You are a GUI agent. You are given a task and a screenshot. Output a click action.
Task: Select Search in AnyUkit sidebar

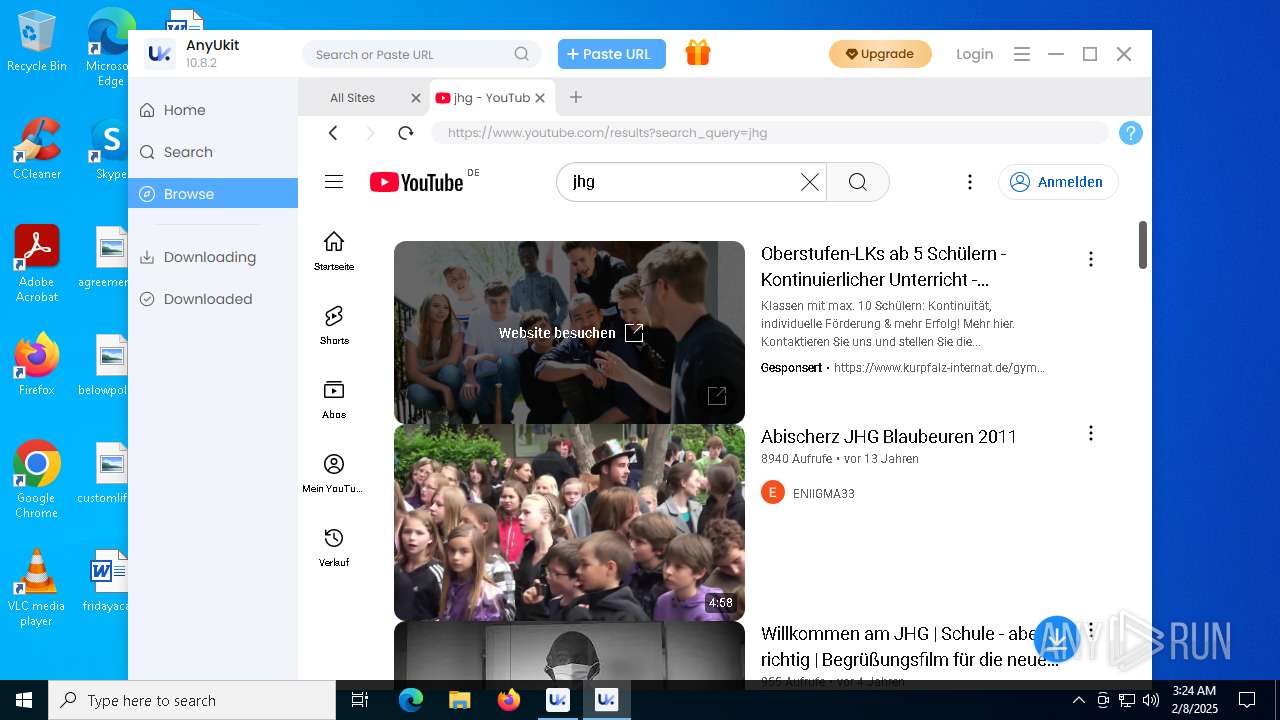pyautogui.click(x=213, y=152)
